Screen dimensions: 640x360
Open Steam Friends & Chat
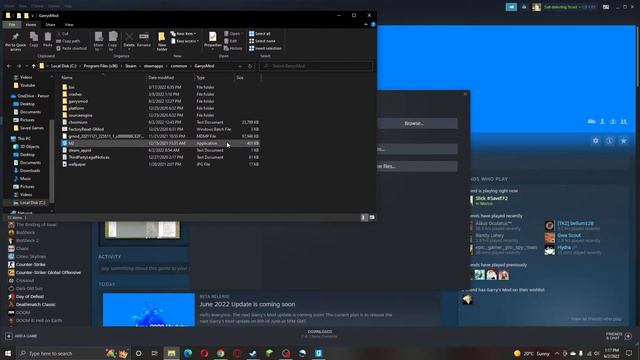619,336
